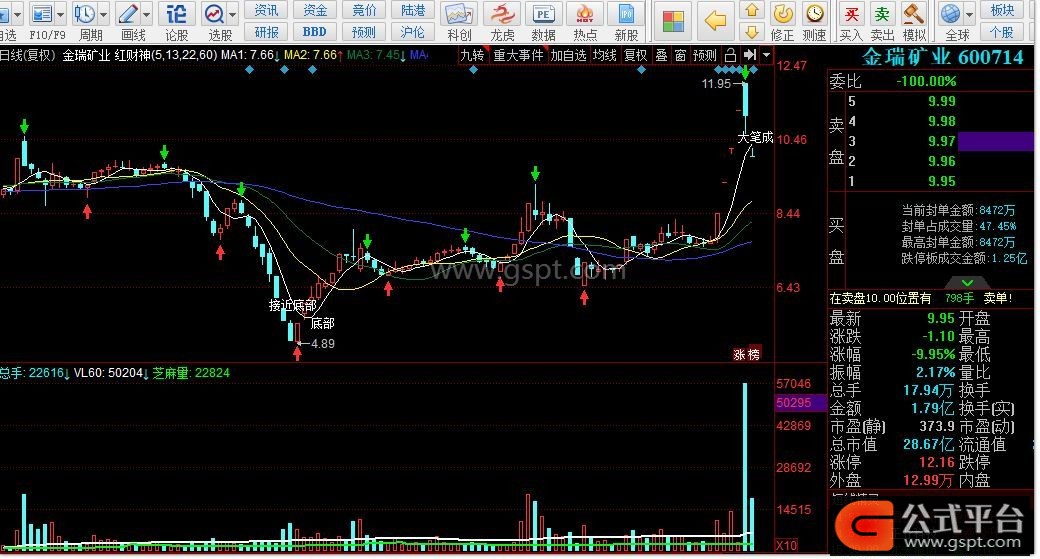Open the 数据 PE data icon
Viewport: 1040px width, 559px height.
(x=543, y=14)
